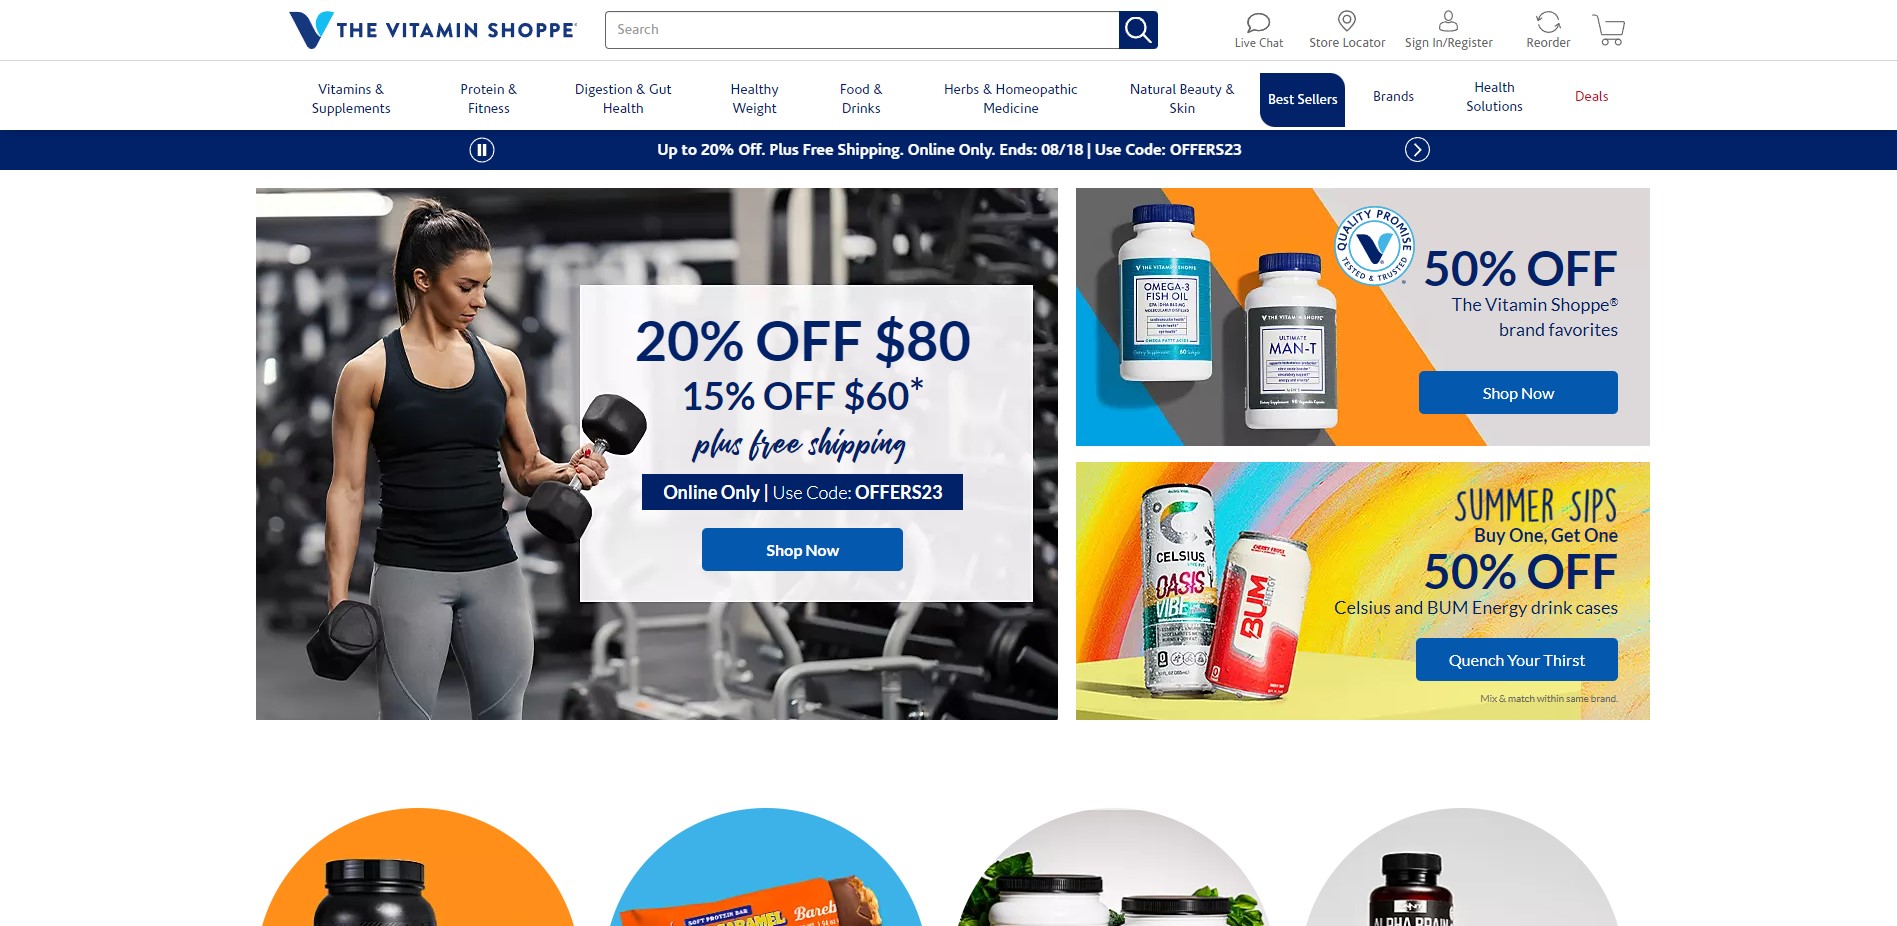Click The Vitamin Shoppe logo
Image resolution: width=1897 pixels, height=926 pixels.
432,30
